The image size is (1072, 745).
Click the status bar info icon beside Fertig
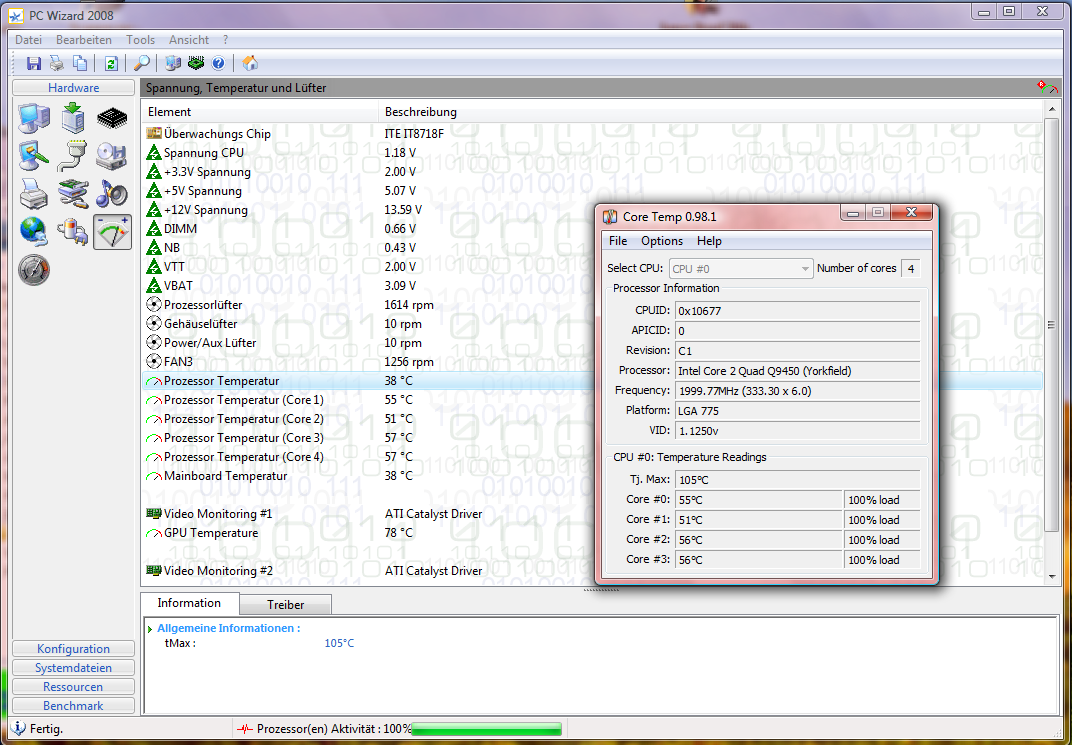point(18,729)
